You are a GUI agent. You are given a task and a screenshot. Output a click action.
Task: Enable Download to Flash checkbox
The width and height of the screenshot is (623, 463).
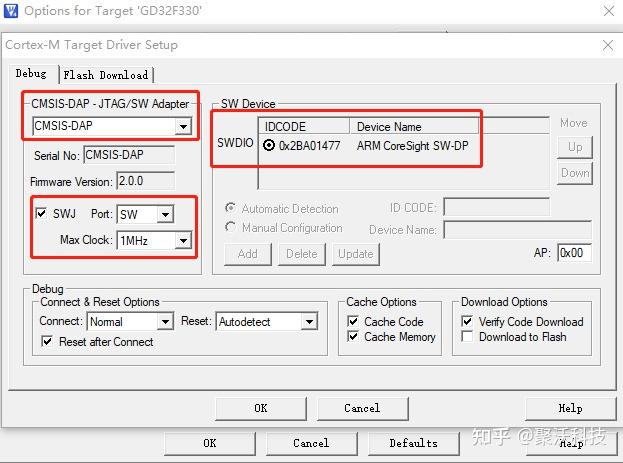(x=467, y=337)
